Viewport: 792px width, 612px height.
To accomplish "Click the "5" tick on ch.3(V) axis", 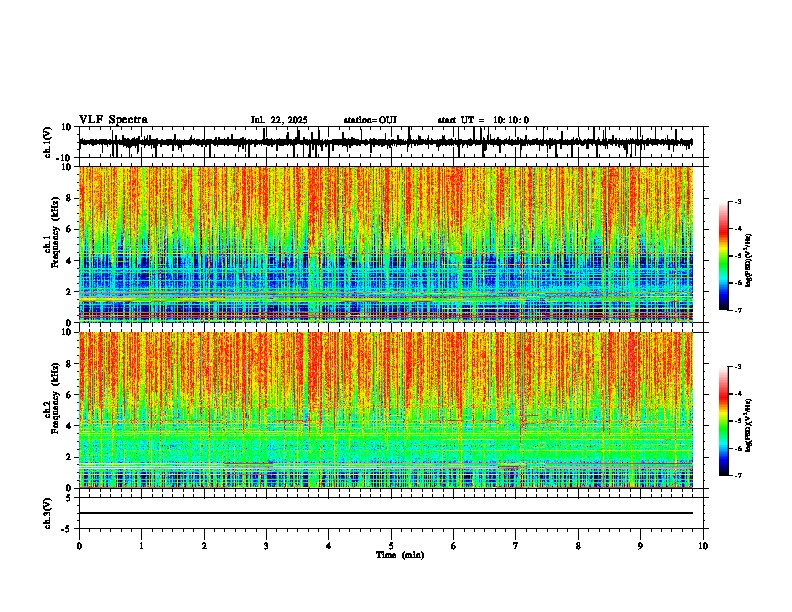I will (x=70, y=497).
